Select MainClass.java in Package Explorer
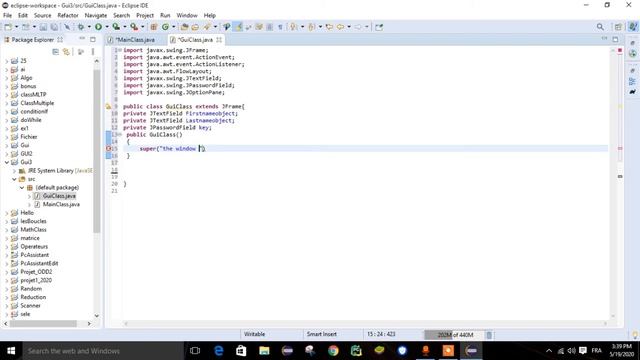The image size is (640, 360). click(61, 204)
